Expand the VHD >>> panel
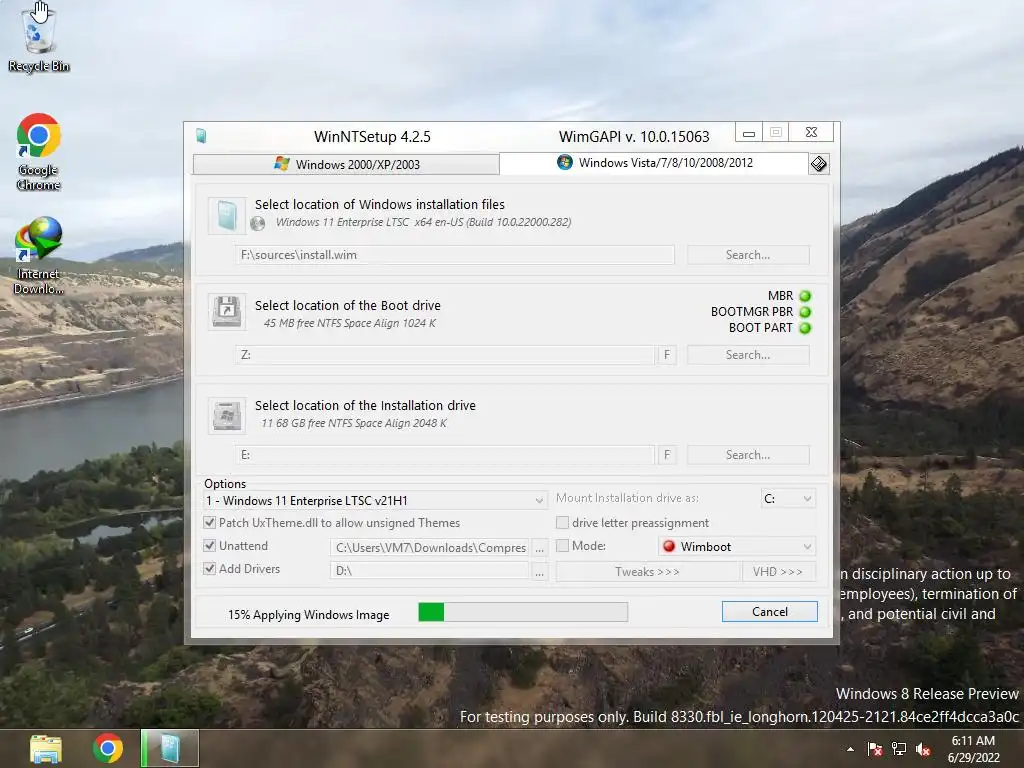 (778, 571)
